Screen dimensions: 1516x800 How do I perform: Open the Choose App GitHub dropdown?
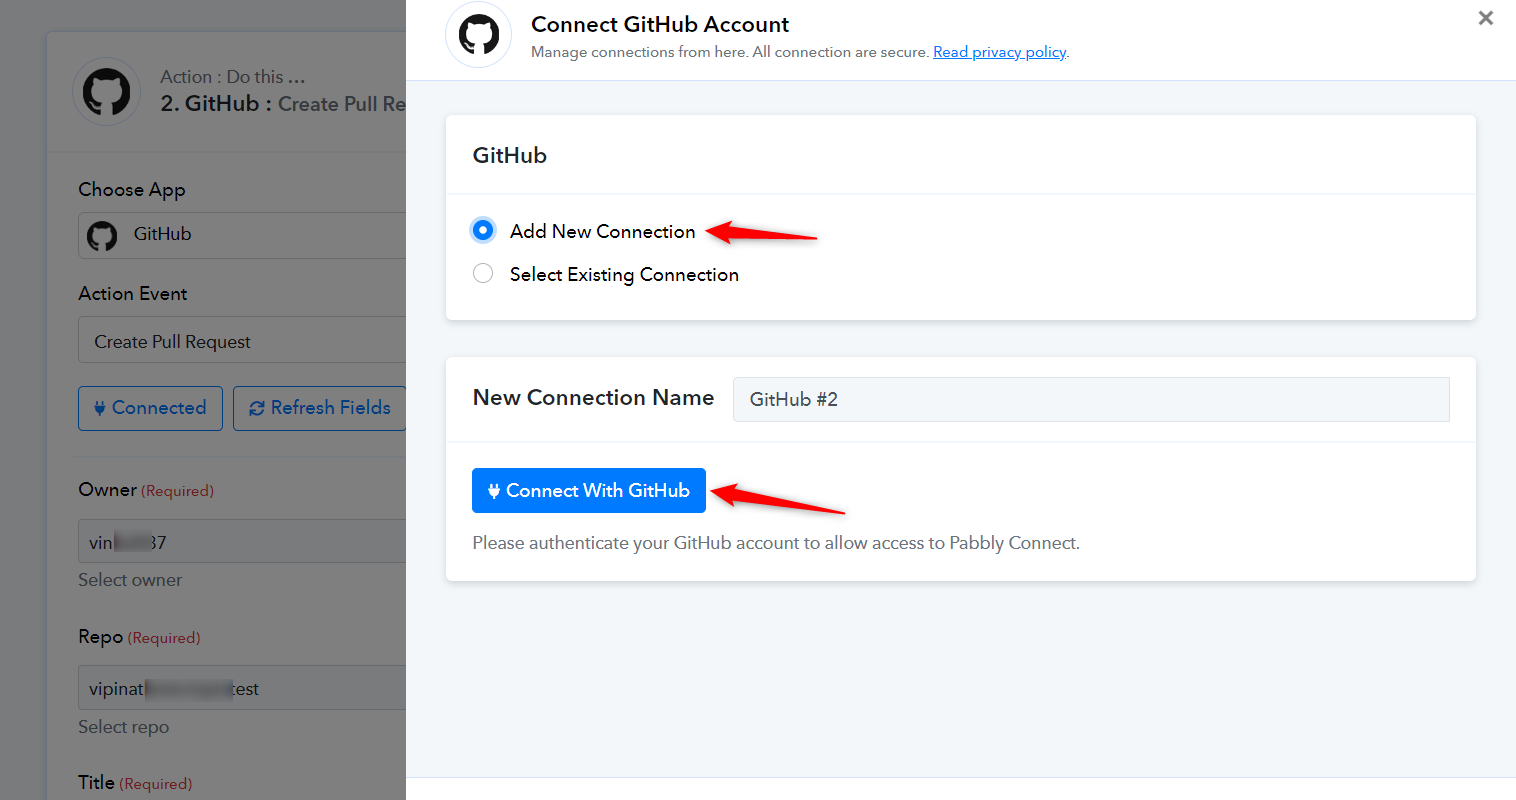pyautogui.click(x=242, y=235)
